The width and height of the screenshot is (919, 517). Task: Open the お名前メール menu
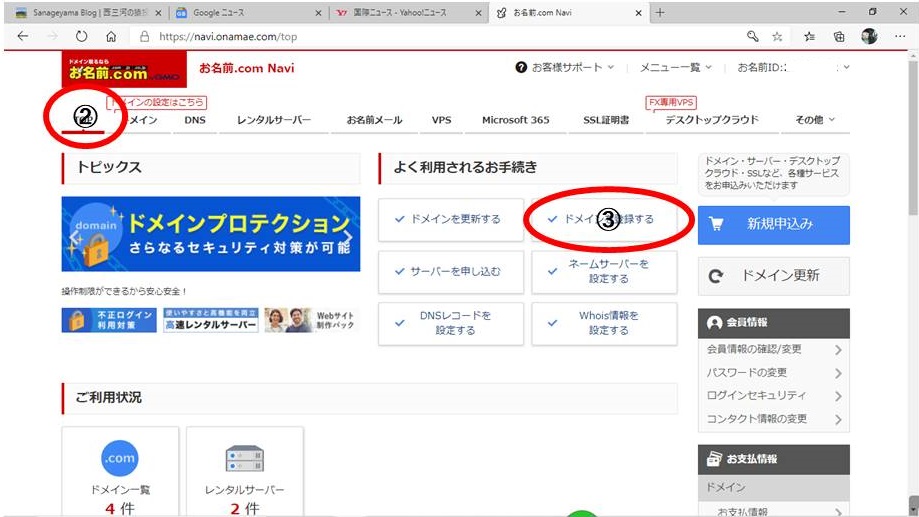[x=375, y=120]
